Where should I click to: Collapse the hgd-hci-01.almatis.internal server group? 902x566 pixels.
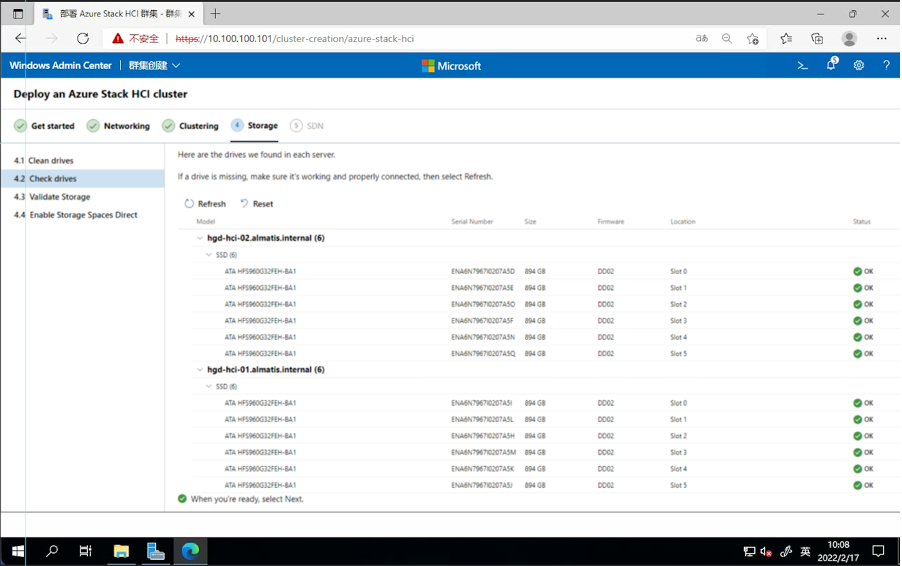200,370
